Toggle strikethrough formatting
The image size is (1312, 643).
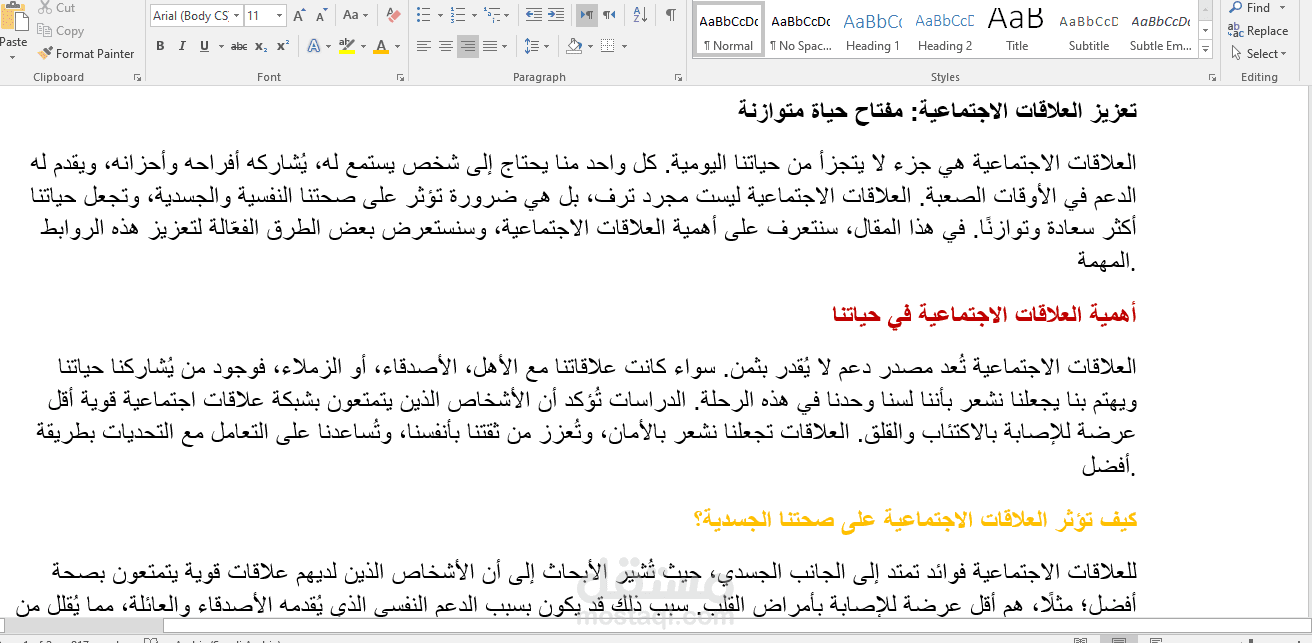[239, 46]
